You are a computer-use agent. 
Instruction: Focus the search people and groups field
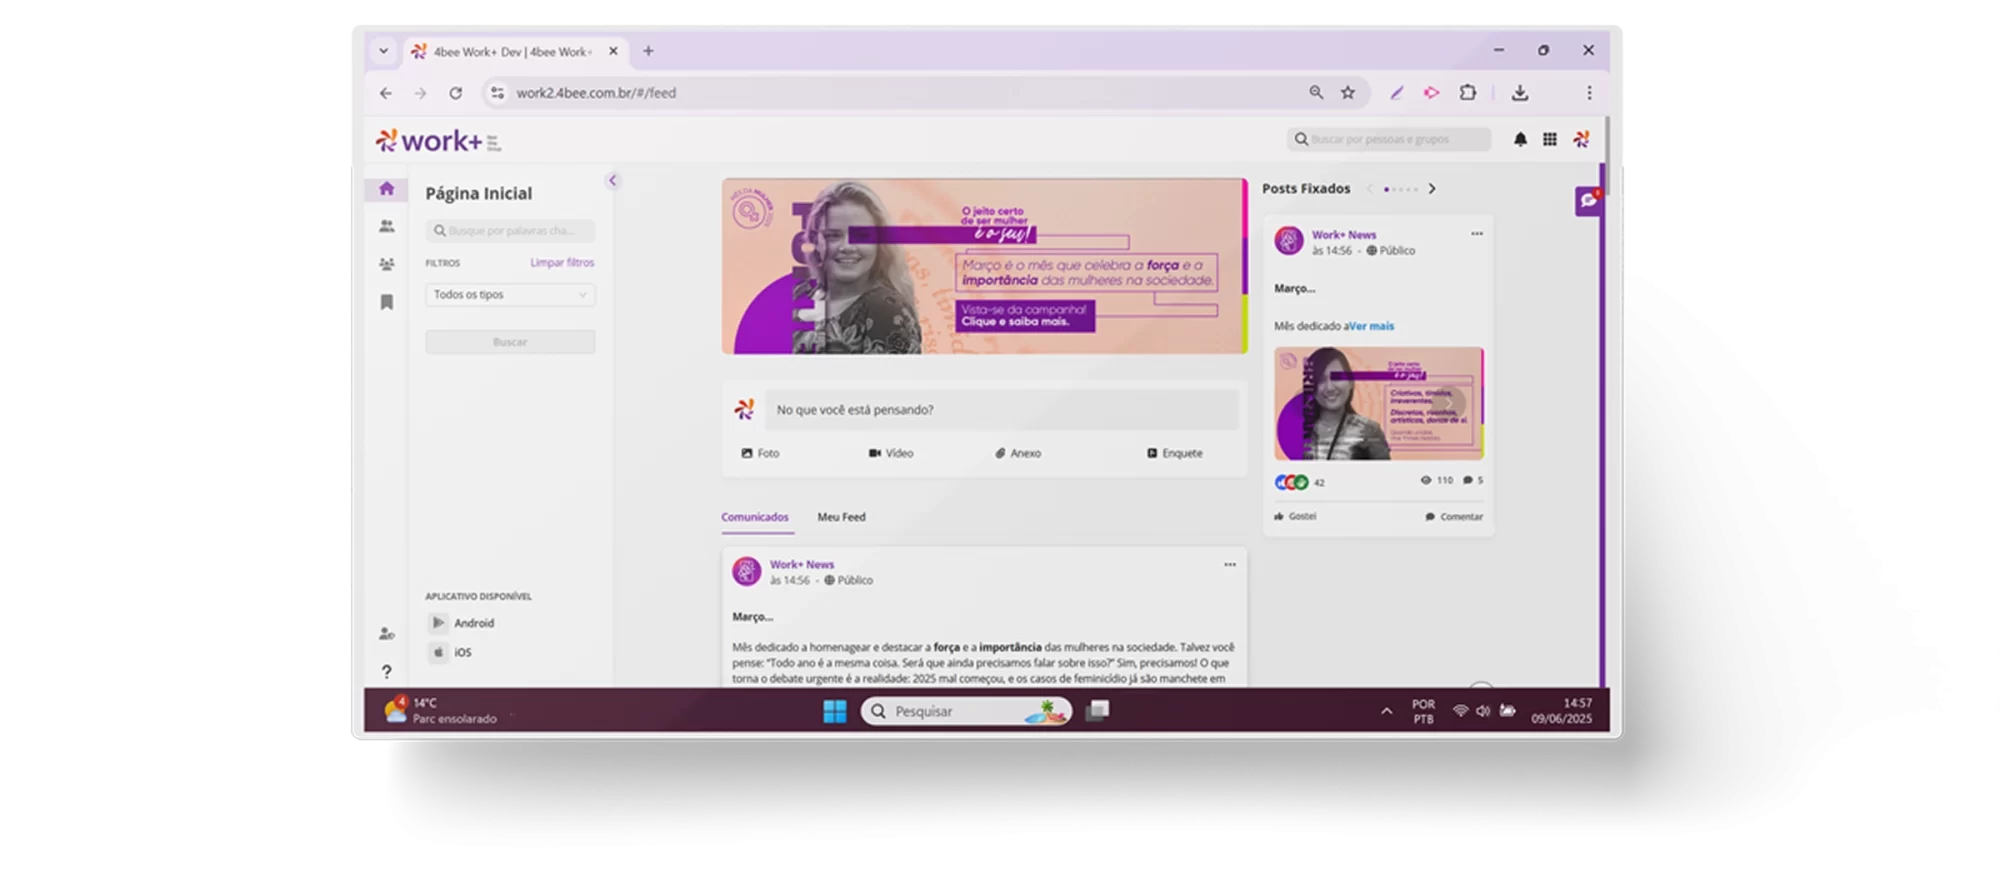click(1389, 139)
